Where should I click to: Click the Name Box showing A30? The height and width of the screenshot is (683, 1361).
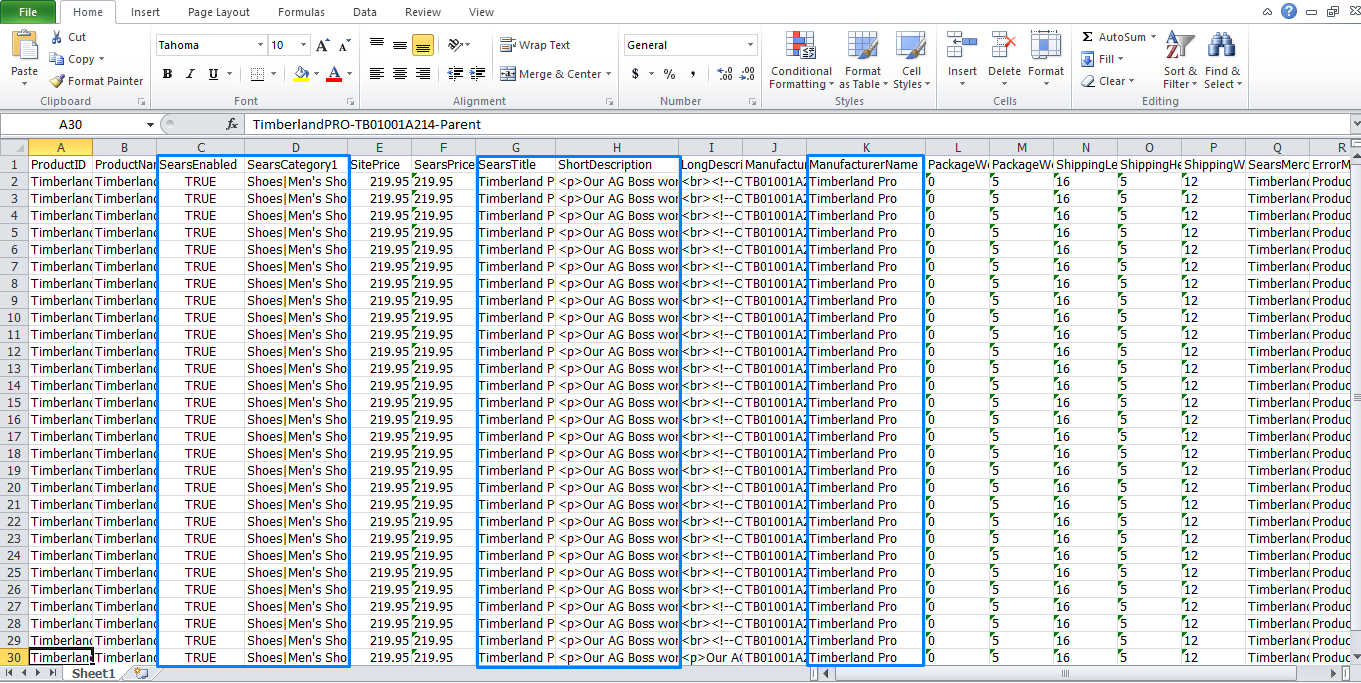[x=72, y=125]
